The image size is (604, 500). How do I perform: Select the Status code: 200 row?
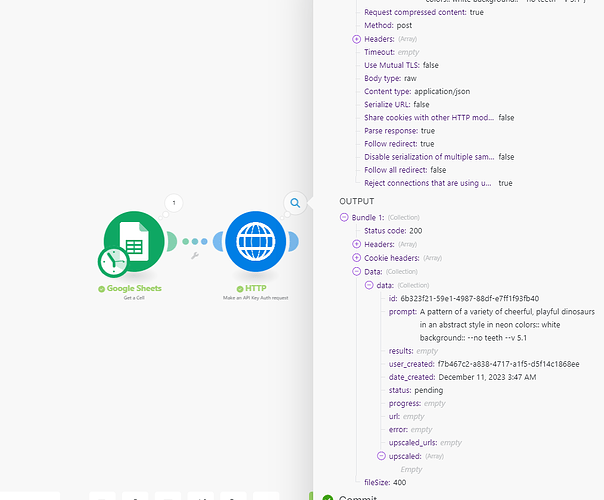(x=393, y=231)
